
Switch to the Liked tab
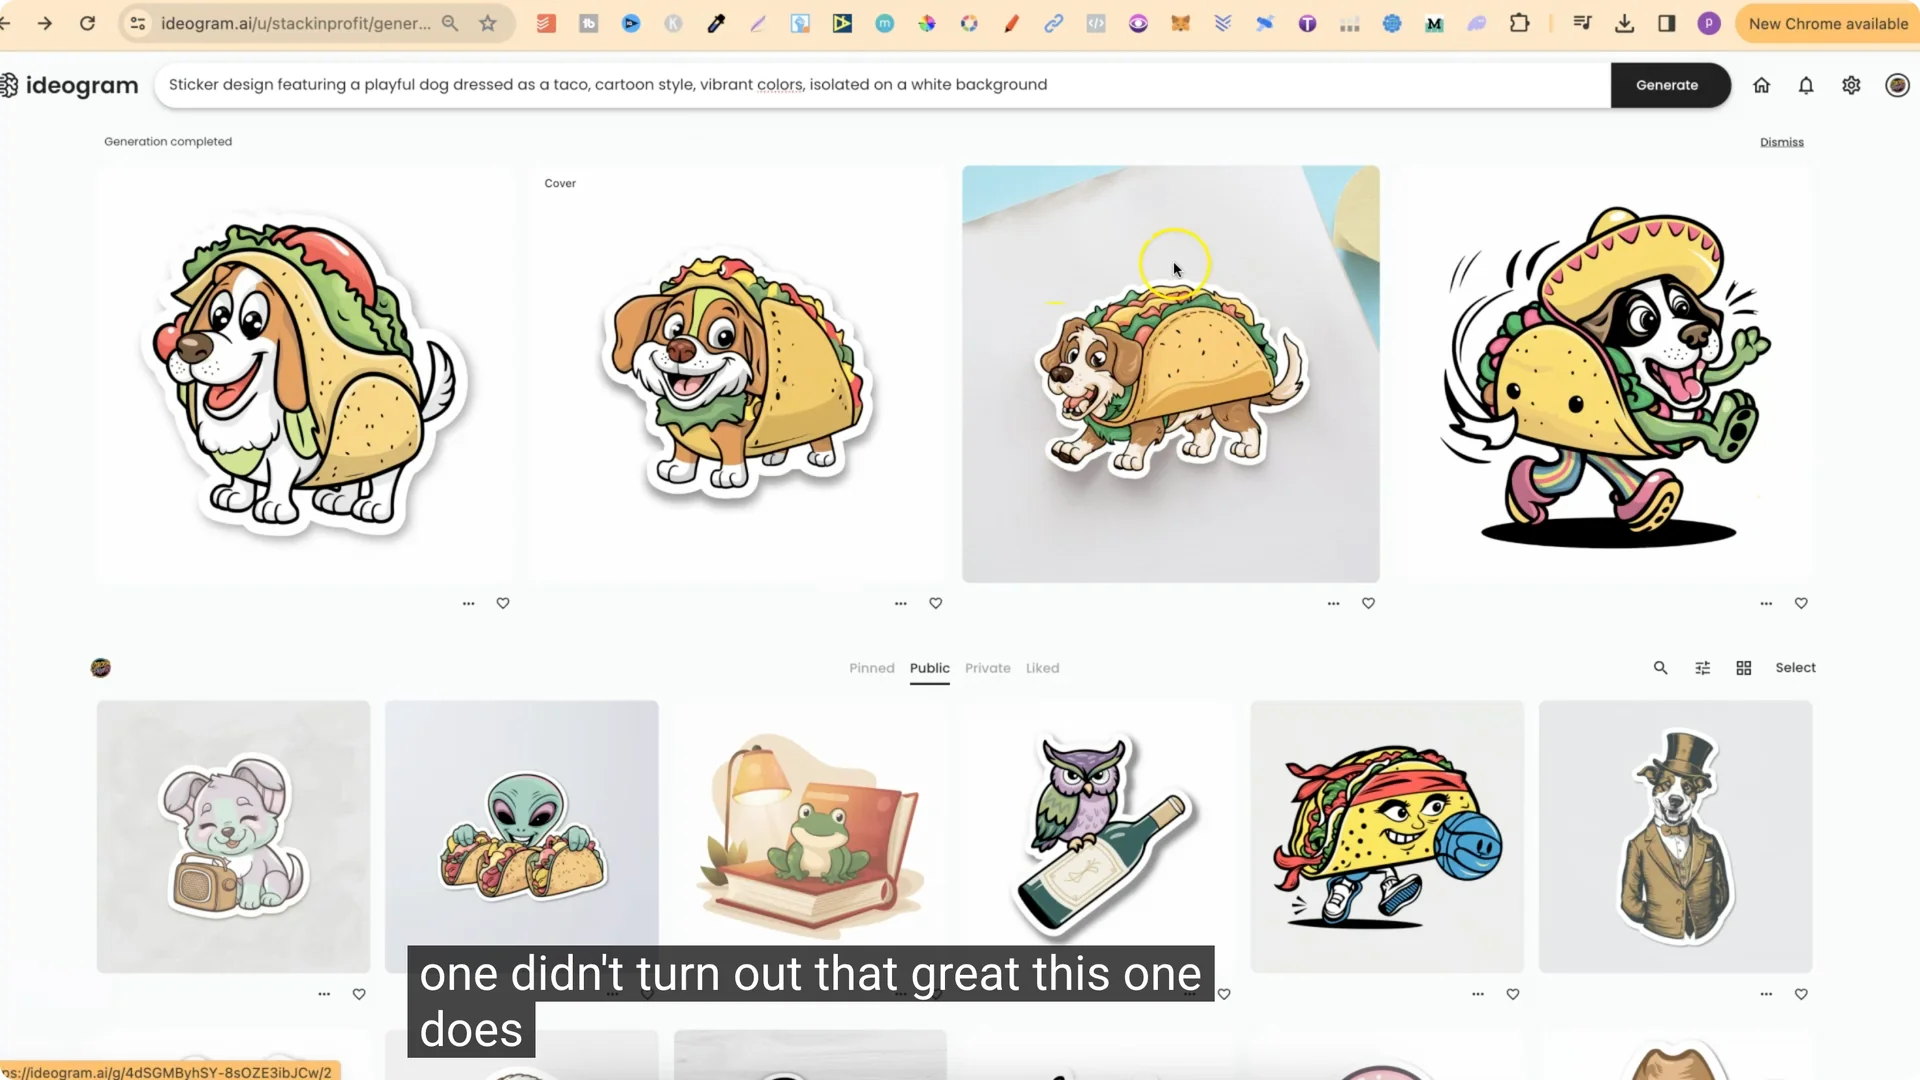pyautogui.click(x=1042, y=668)
